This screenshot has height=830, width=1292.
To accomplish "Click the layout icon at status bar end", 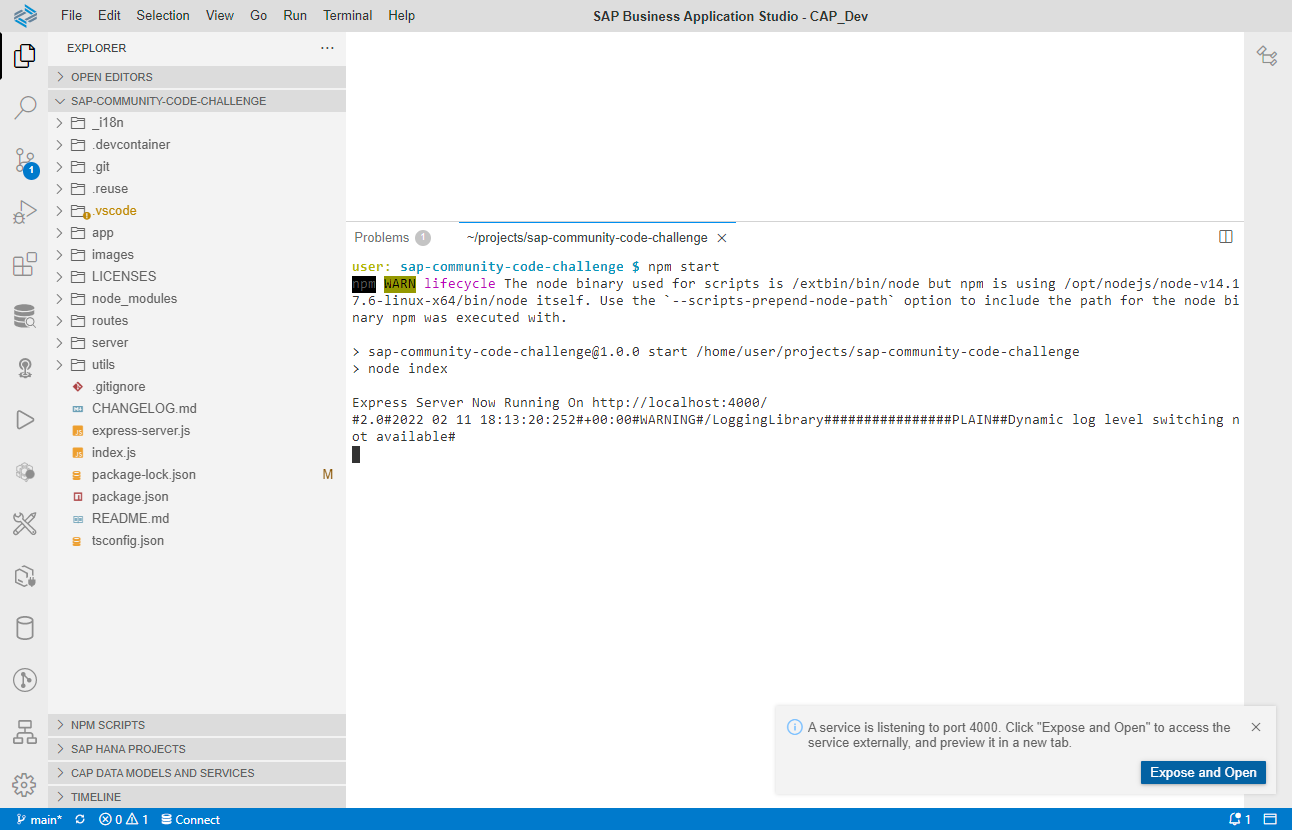I will (1272, 819).
